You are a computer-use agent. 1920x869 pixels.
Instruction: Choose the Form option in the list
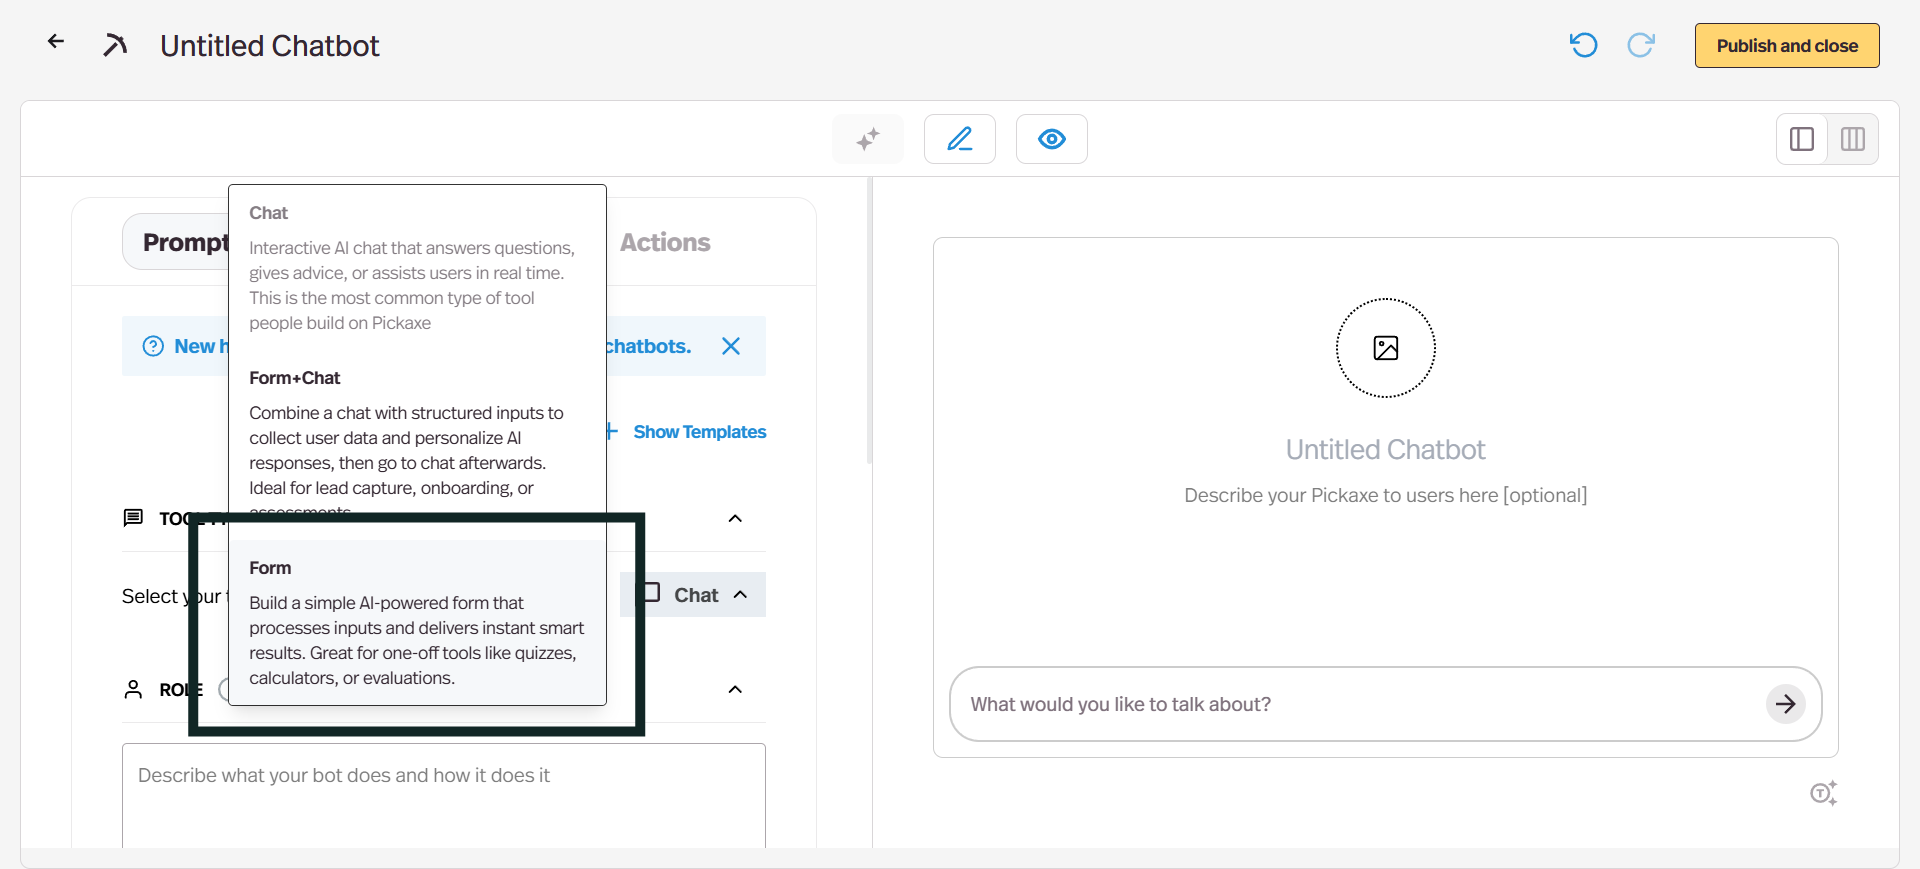(x=417, y=622)
